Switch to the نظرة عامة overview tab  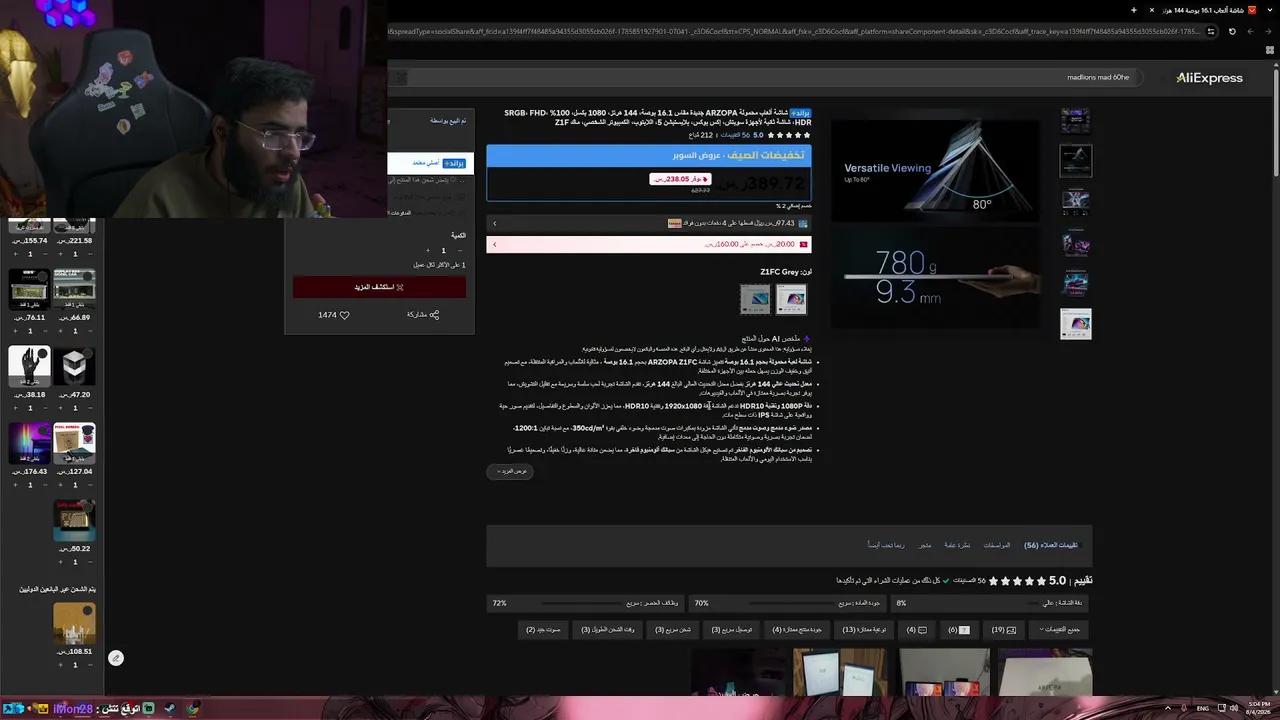pyautogui.click(x=957, y=545)
